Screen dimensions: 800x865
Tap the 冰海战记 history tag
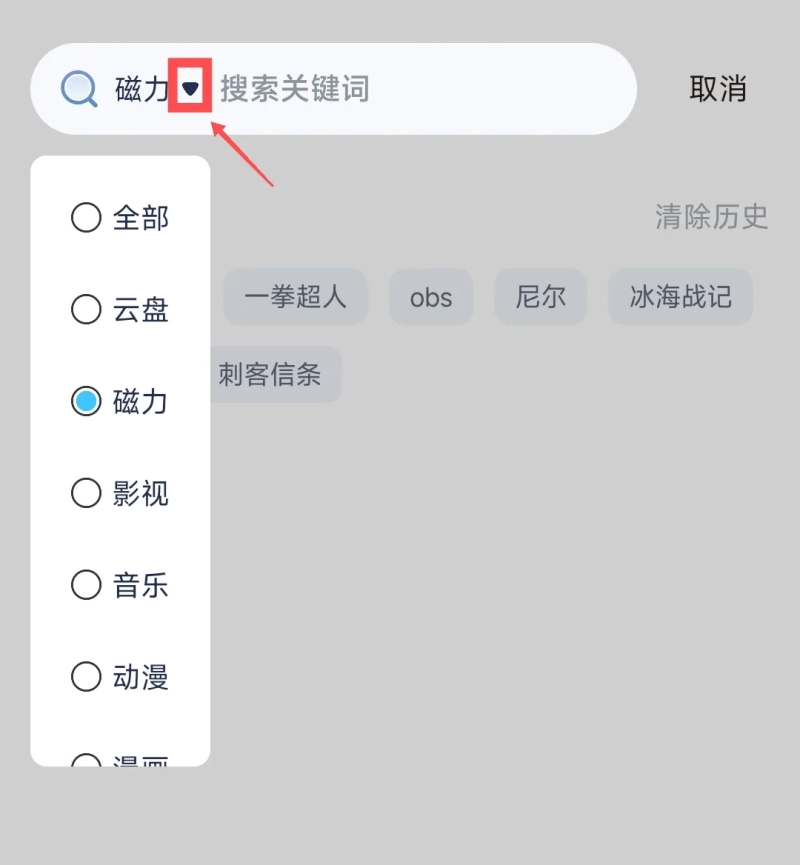point(680,297)
